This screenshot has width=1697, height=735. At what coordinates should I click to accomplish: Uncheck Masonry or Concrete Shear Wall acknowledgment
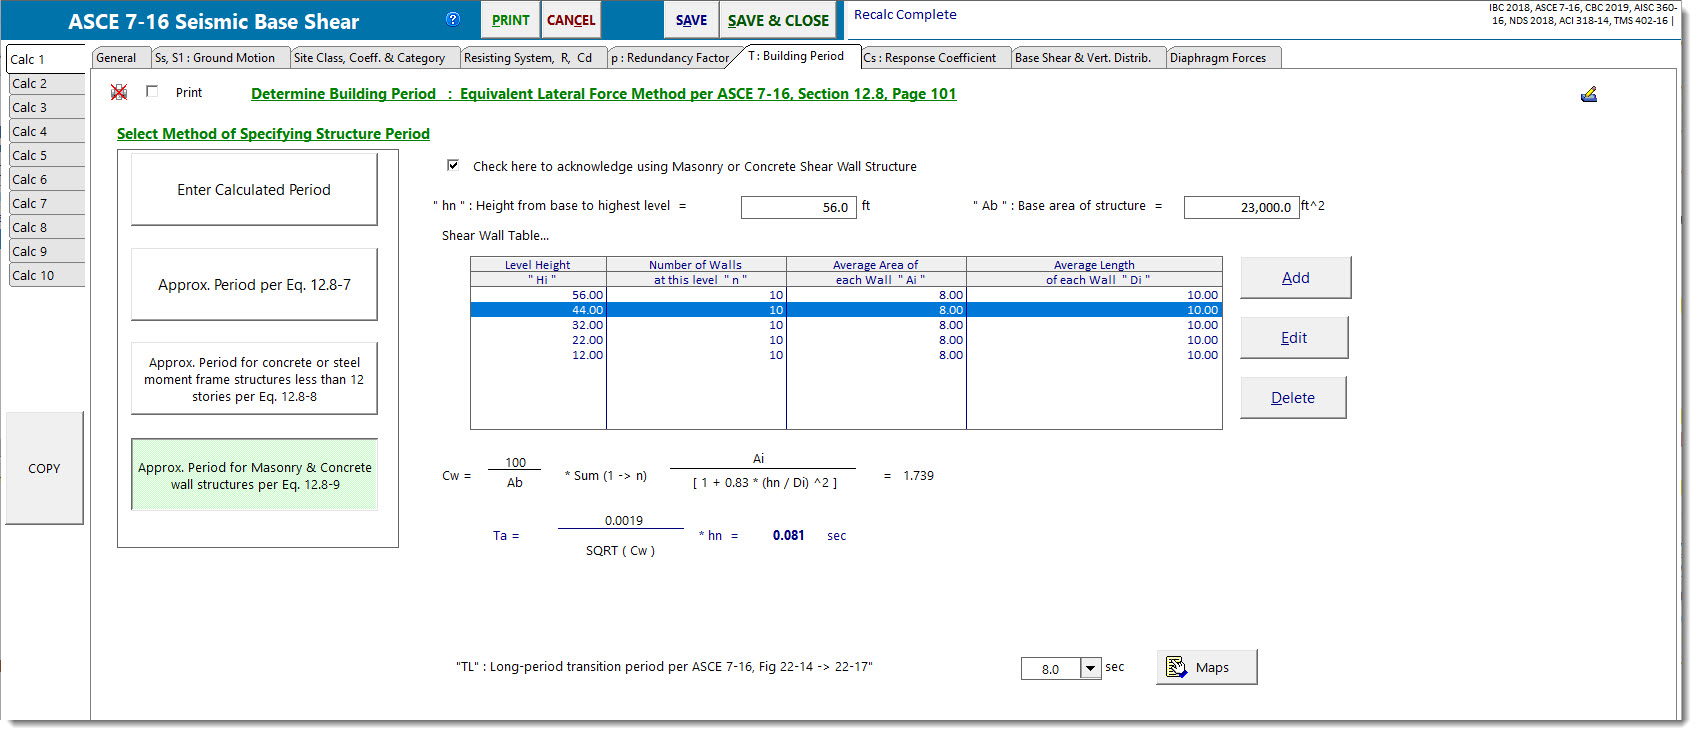click(x=453, y=165)
